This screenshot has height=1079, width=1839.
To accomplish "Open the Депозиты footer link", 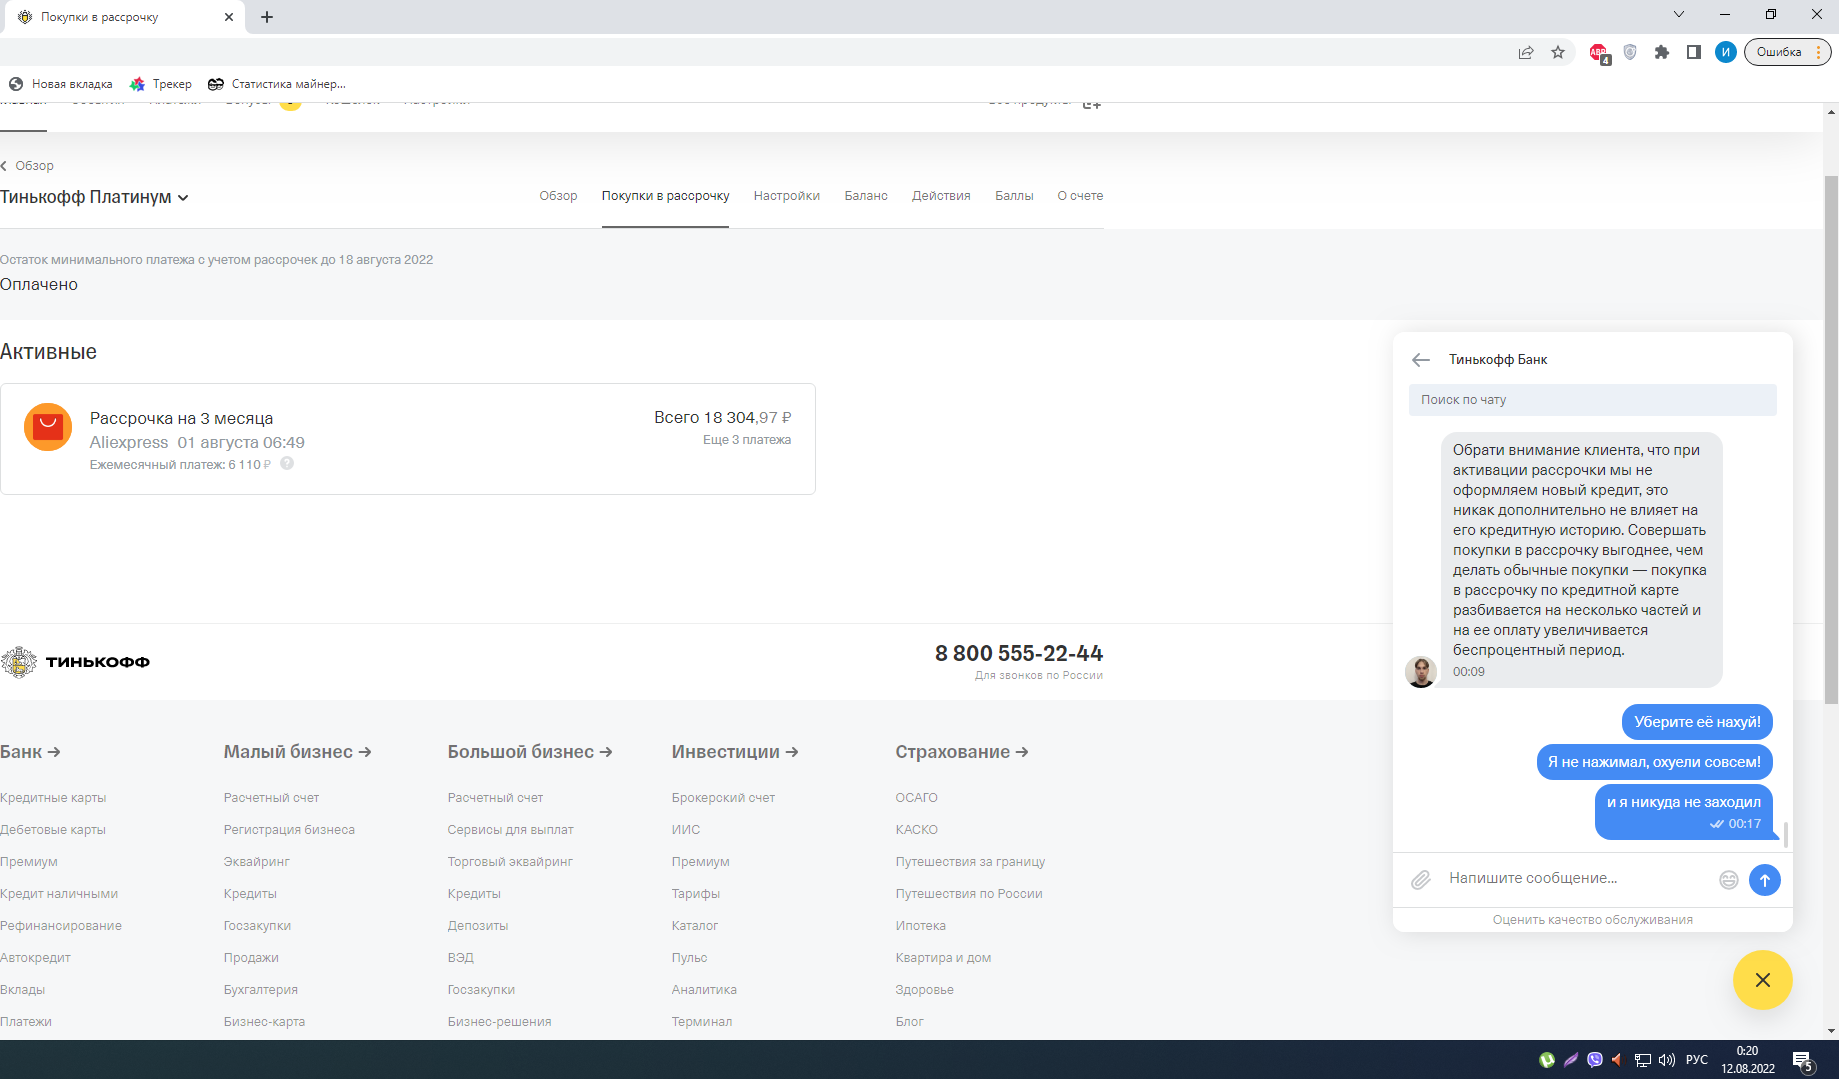I will pos(478,926).
